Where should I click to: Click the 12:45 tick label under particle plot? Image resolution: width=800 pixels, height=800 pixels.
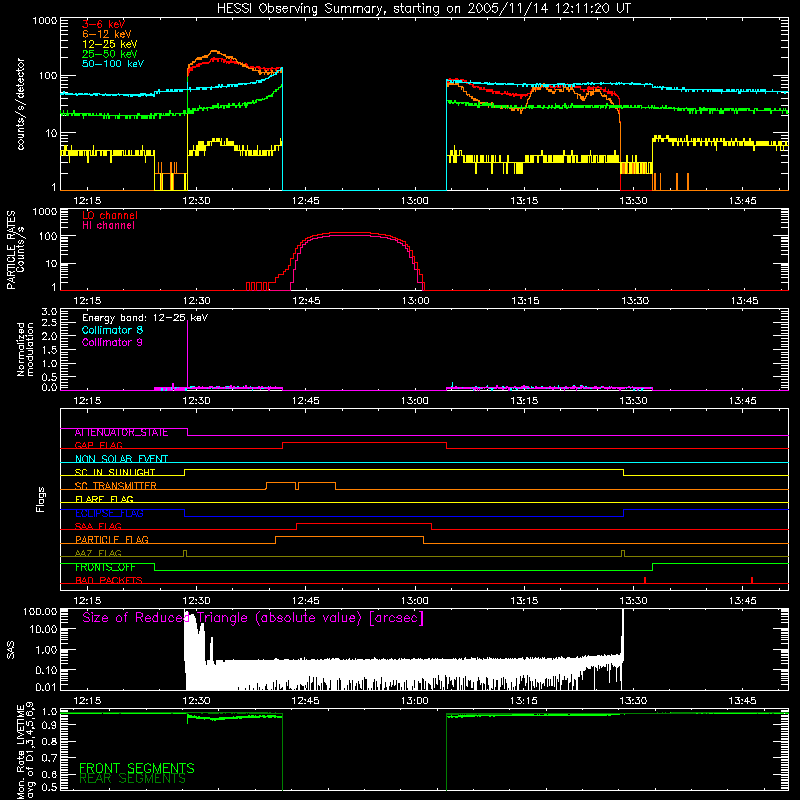click(x=306, y=301)
